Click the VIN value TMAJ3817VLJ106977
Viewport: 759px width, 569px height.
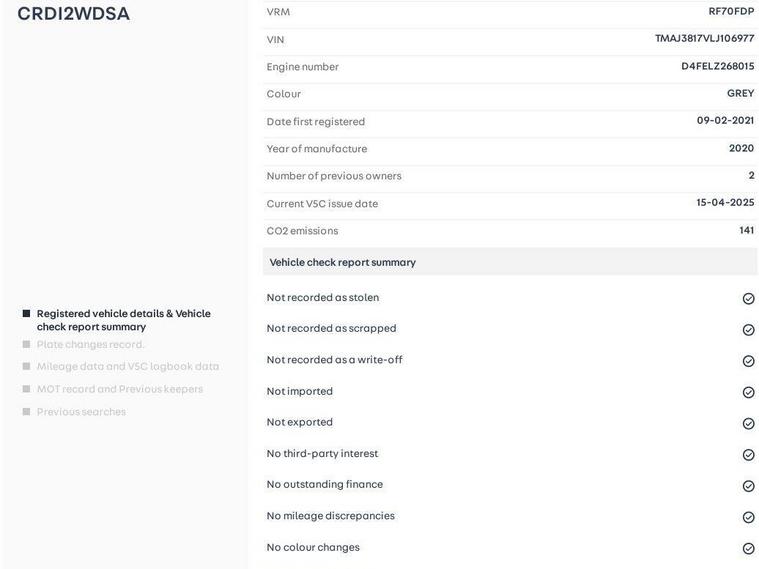(704, 38)
